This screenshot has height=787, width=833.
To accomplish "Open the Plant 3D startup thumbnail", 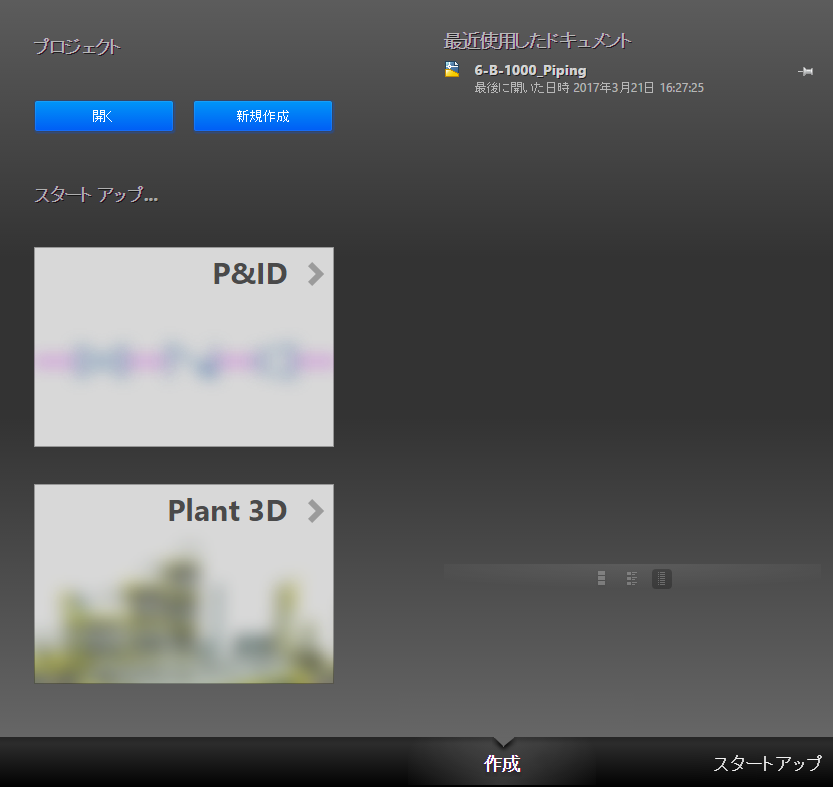I will click(184, 583).
